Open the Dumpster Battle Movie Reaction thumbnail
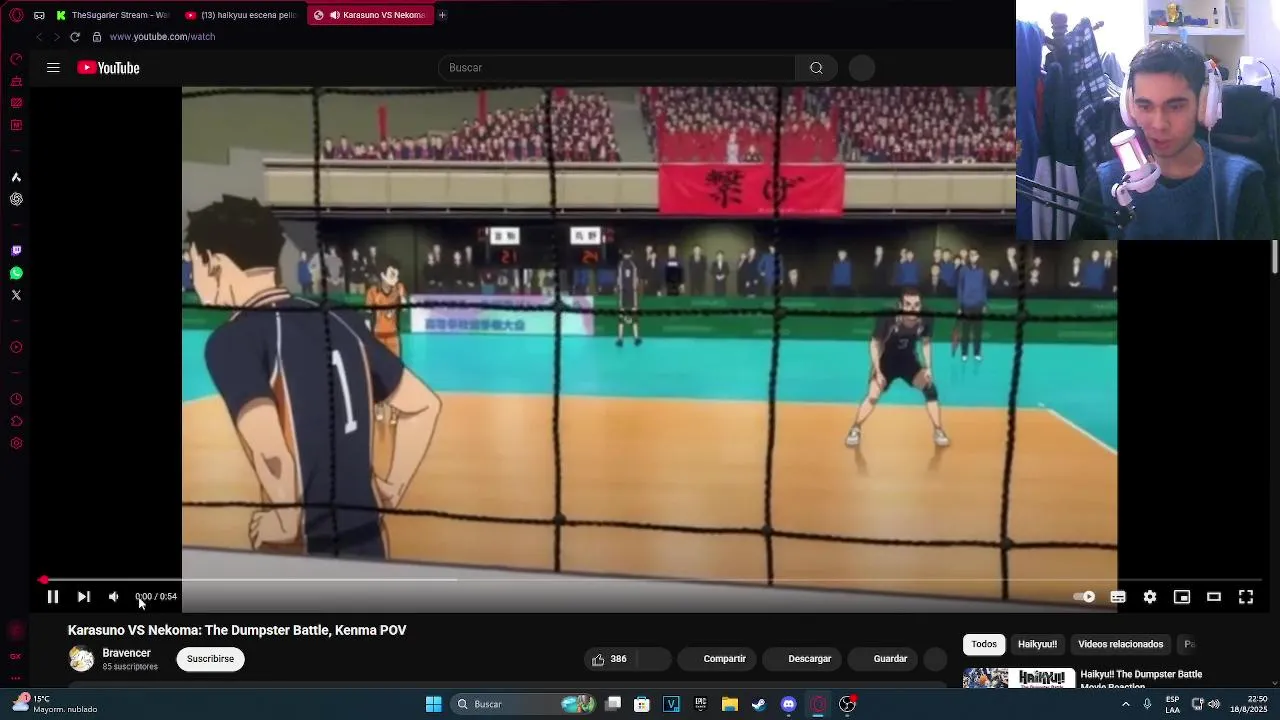The height and width of the screenshot is (720, 1280). [x=1019, y=679]
